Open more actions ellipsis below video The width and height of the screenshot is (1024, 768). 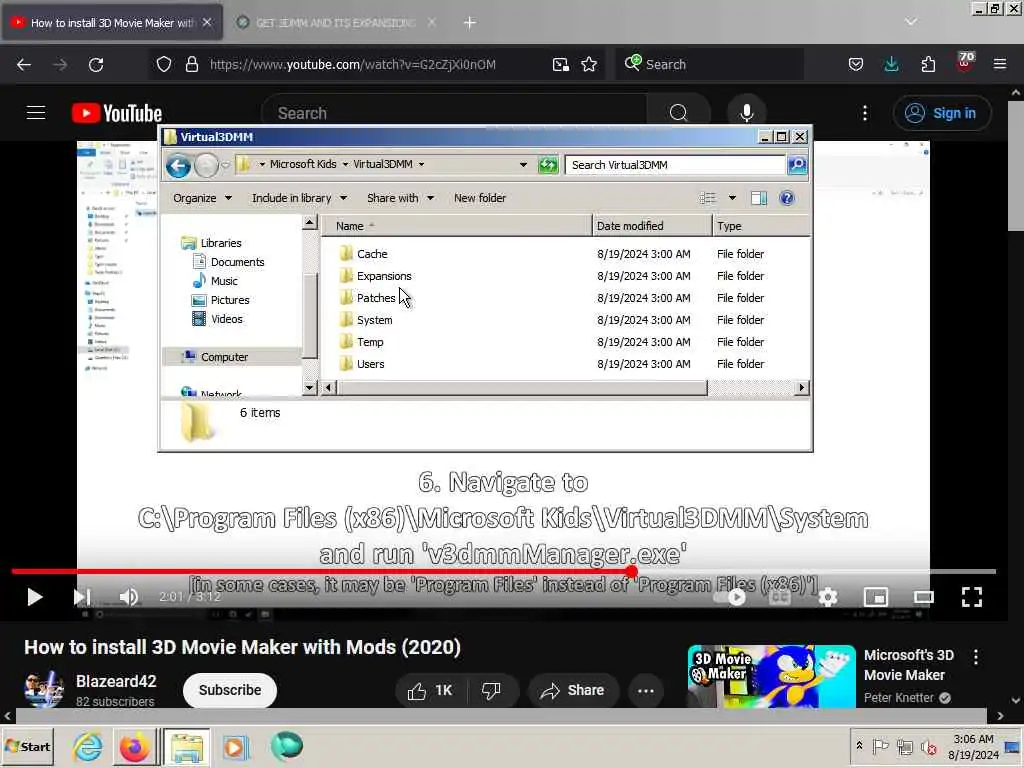click(646, 691)
